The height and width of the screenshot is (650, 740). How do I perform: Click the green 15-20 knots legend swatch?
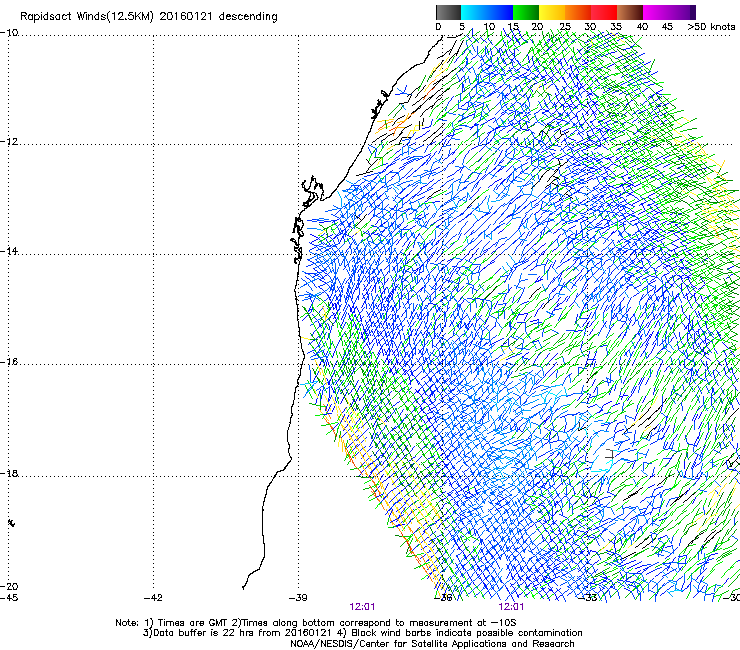pos(526,12)
